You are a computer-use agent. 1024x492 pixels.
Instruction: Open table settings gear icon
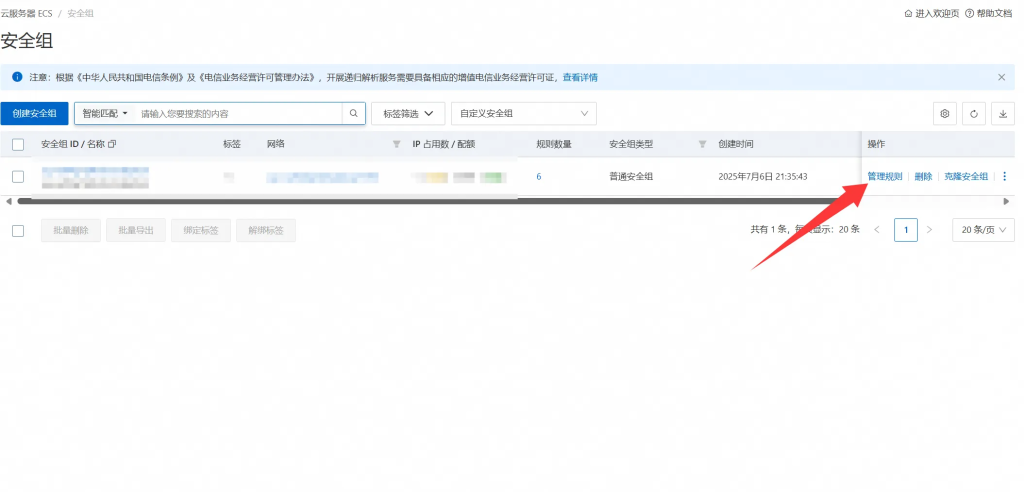tap(945, 114)
